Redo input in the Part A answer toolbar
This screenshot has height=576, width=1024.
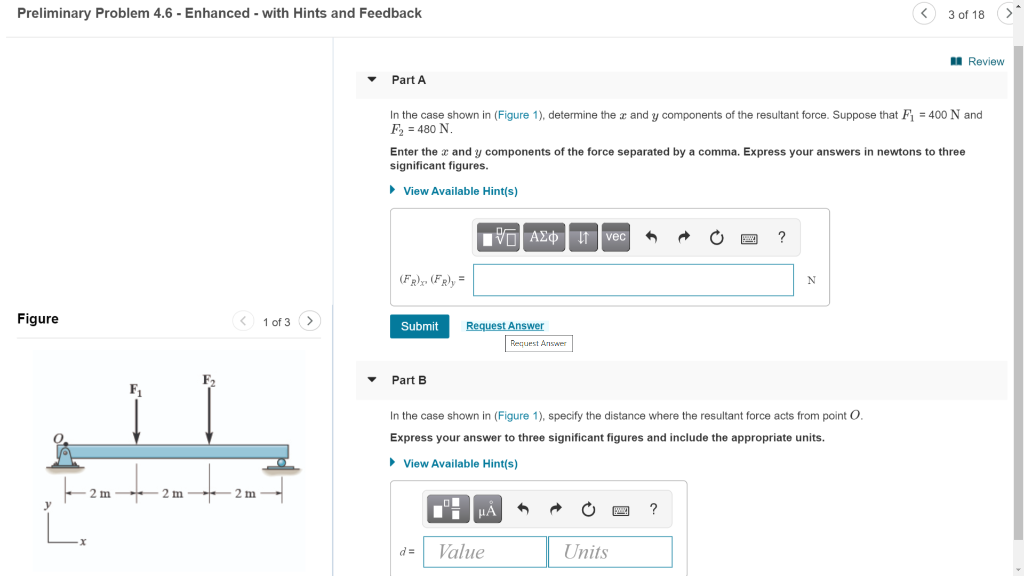click(686, 237)
